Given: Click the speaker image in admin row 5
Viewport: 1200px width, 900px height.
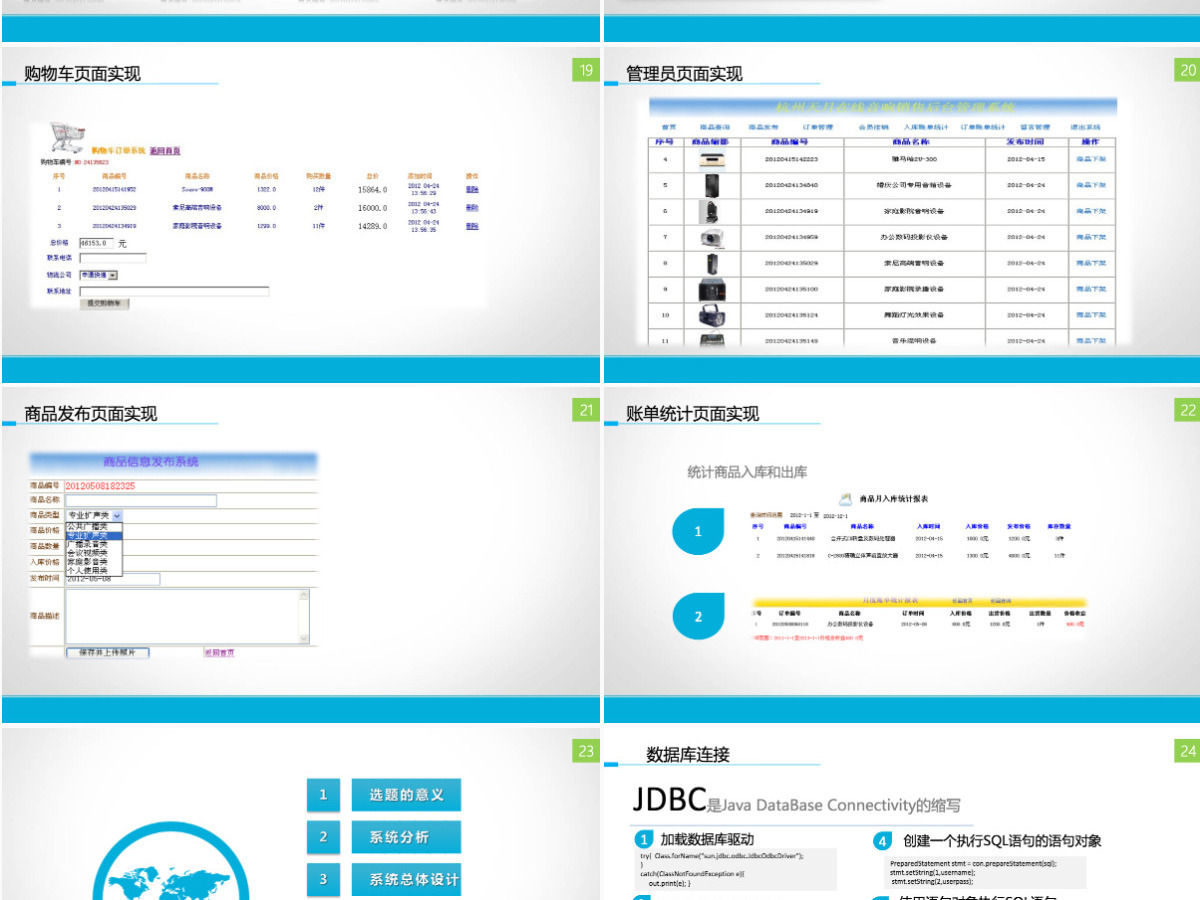Looking at the screenshot, I should (x=713, y=185).
